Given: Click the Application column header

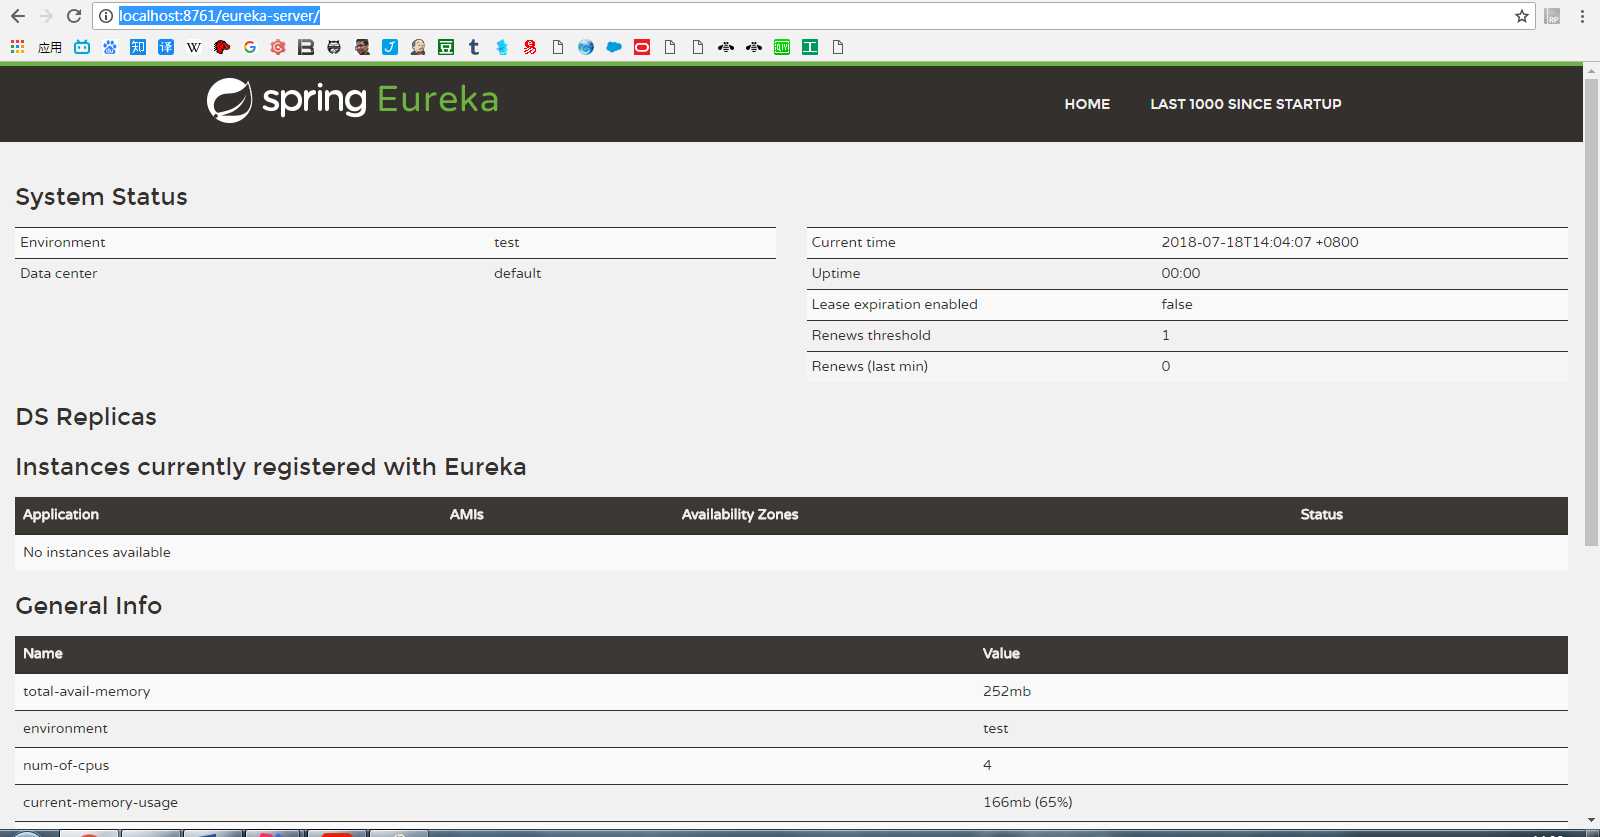Looking at the screenshot, I should [x=61, y=514].
